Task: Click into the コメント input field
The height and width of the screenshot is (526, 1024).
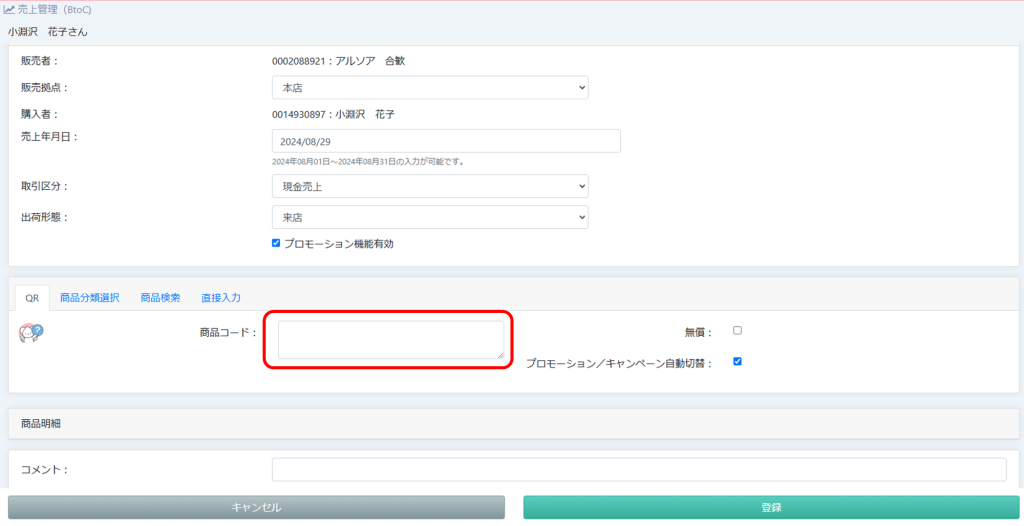Action: (x=639, y=469)
